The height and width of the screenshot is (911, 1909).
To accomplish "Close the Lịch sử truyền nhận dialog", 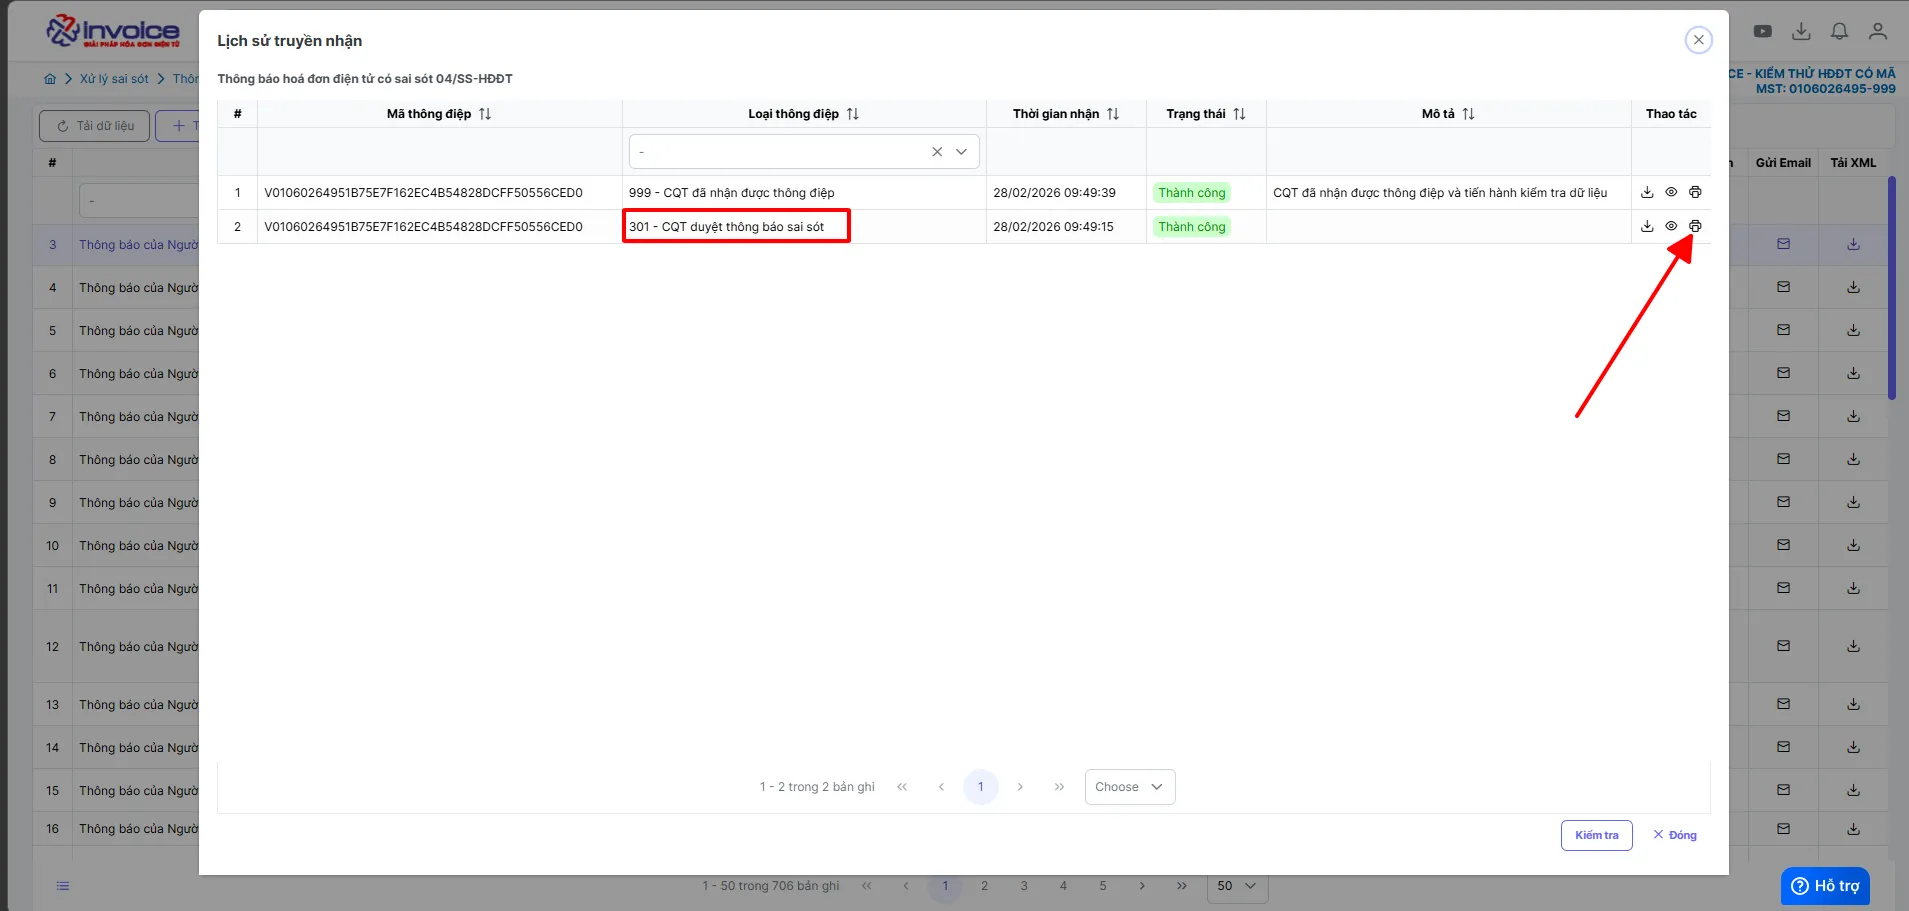I will [x=1698, y=40].
